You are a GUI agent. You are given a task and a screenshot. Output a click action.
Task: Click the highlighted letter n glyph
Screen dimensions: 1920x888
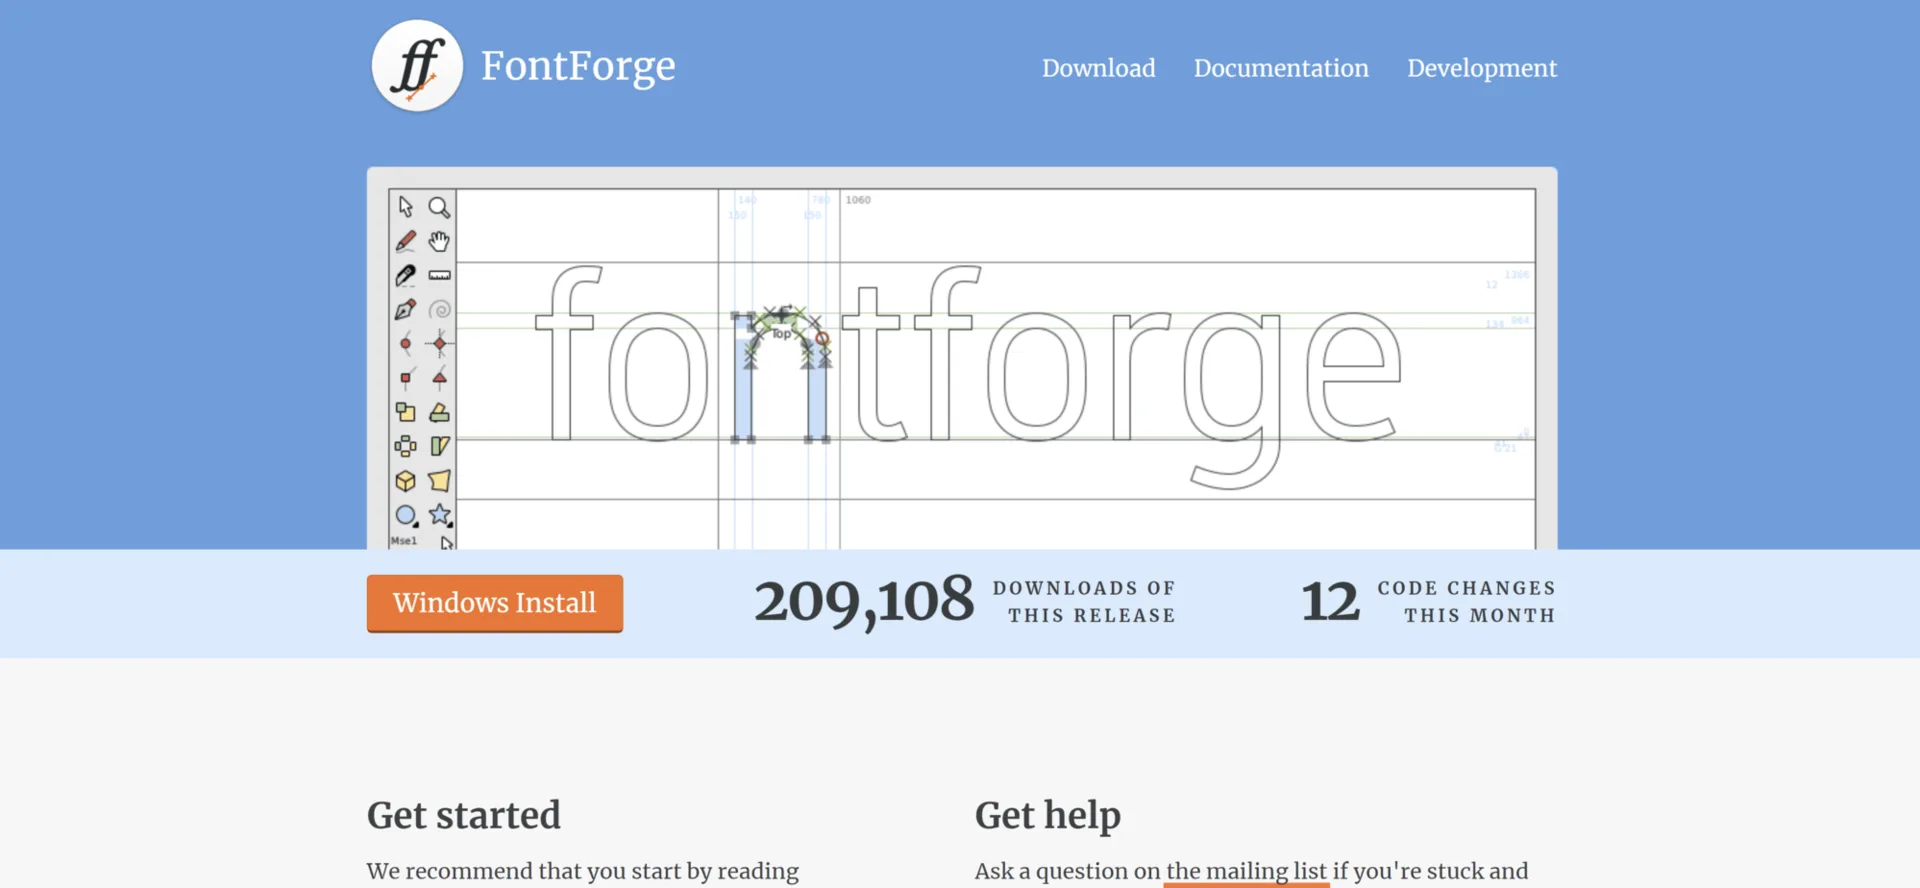click(780, 375)
